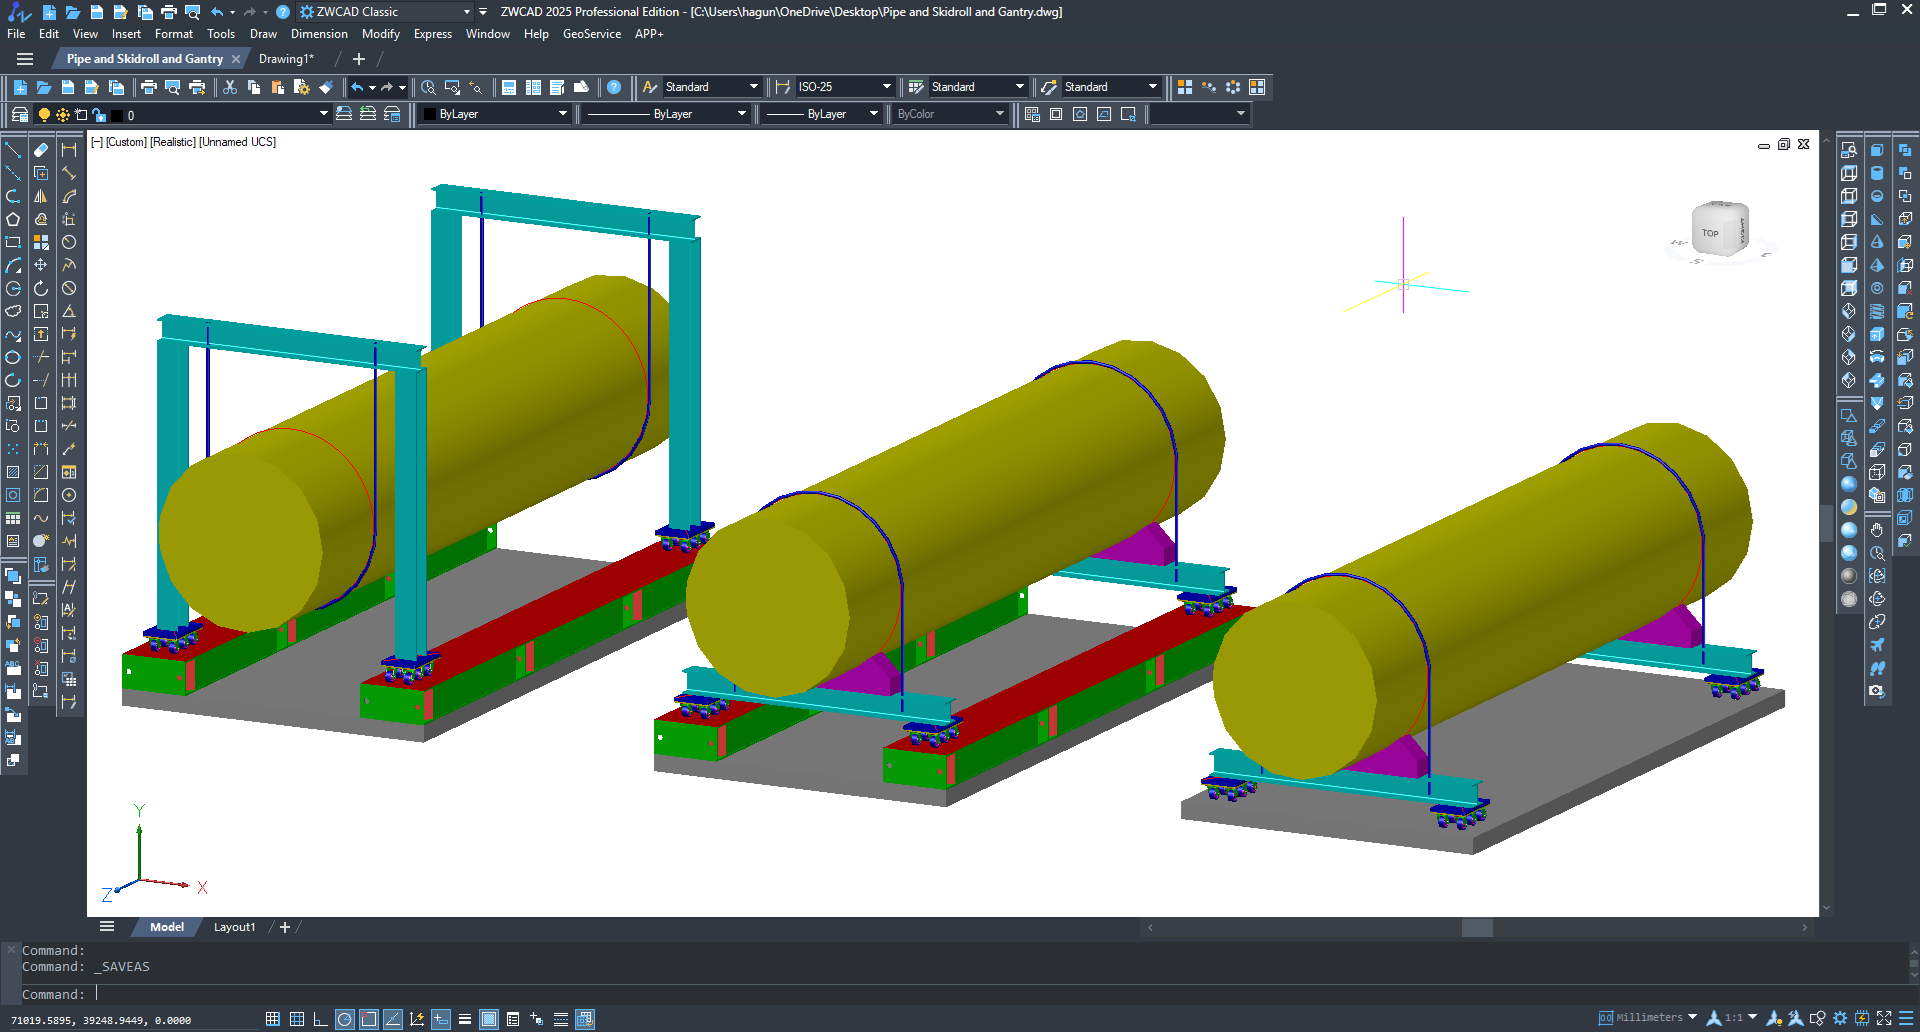This screenshot has height=1032, width=1920.
Task: Switch to the Layout1 tab
Action: (x=234, y=927)
